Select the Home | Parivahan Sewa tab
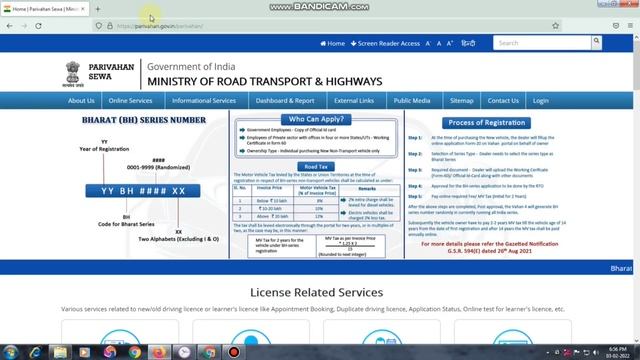This screenshot has width=640, height=360. tap(44, 9)
